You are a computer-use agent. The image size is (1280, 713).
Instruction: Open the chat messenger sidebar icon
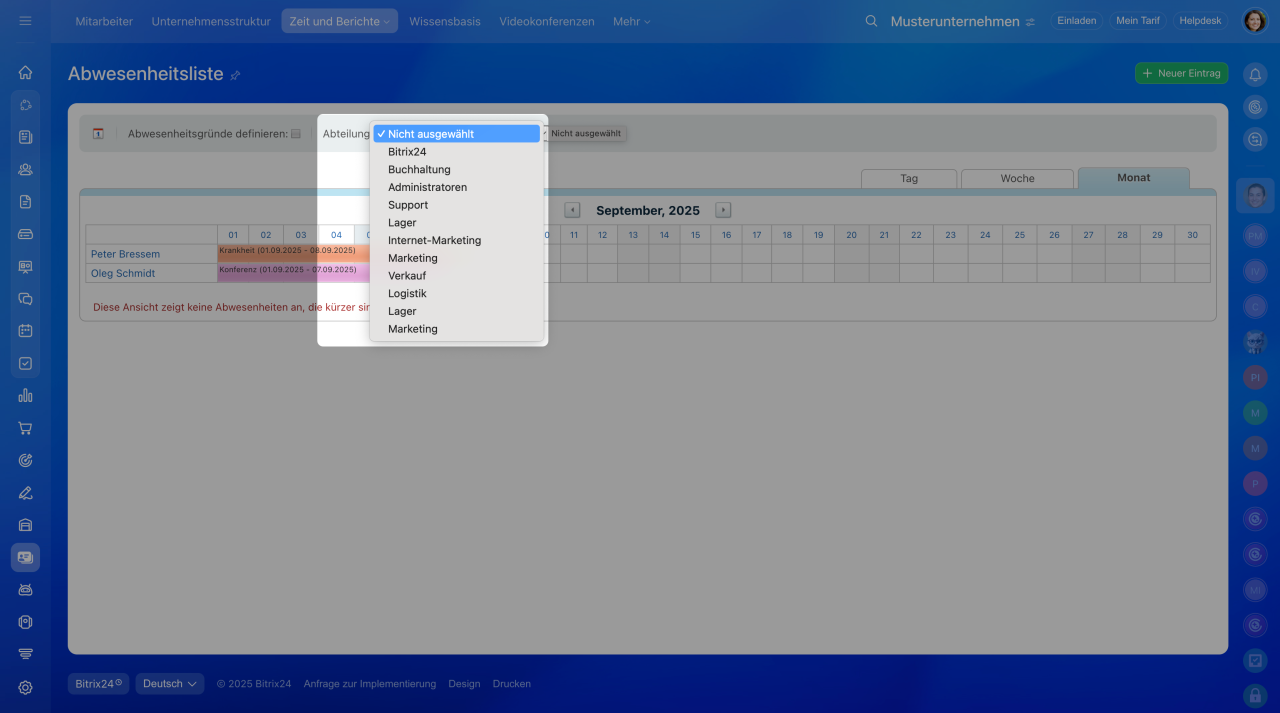tap(25, 298)
